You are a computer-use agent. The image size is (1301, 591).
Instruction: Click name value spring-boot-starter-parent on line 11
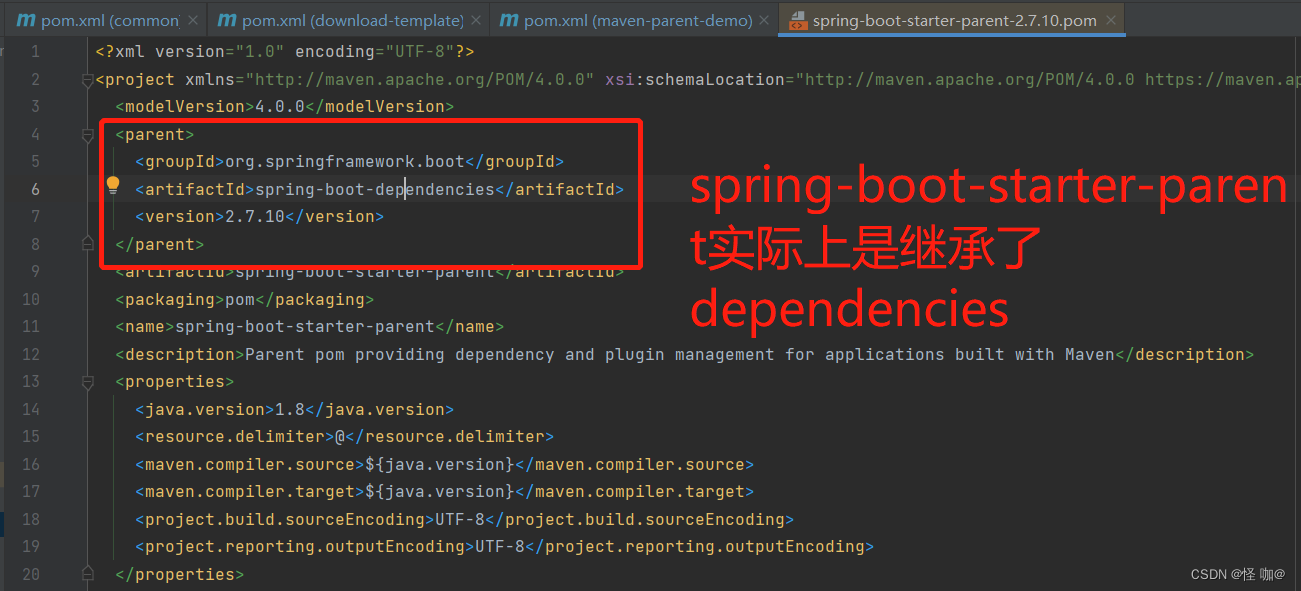305,326
